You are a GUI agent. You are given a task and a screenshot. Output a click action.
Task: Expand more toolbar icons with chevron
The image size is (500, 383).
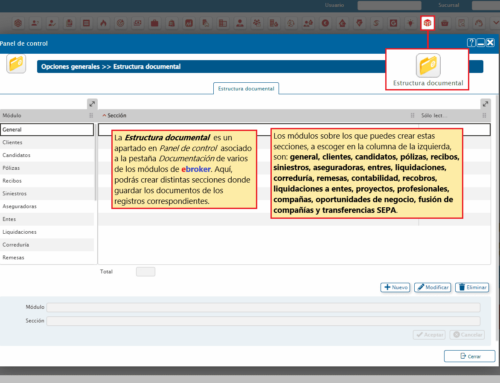[x=495, y=23]
